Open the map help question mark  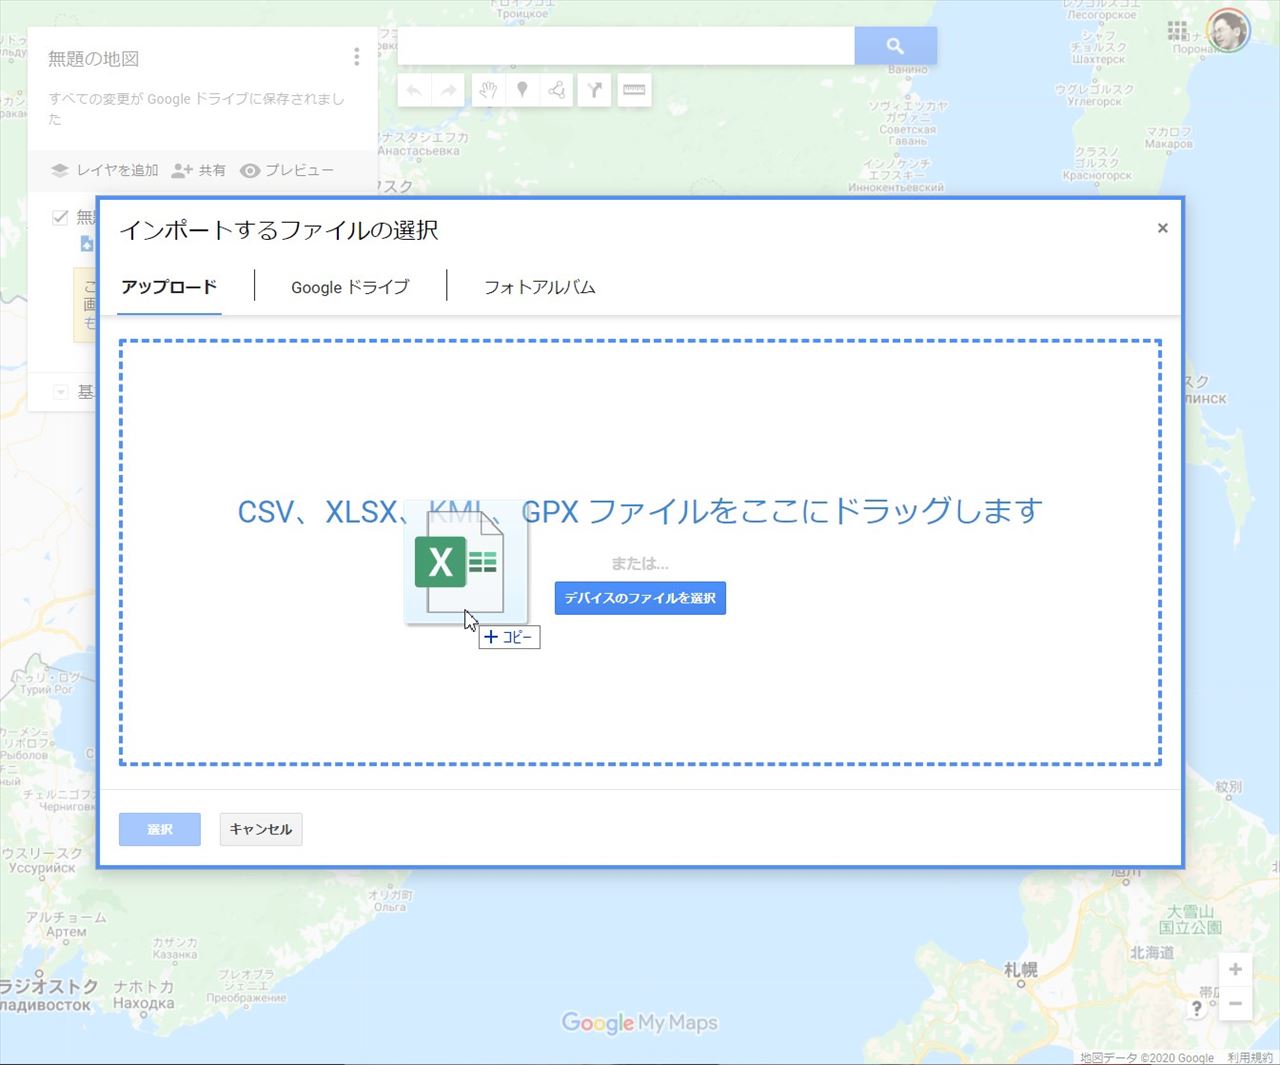[1196, 1008]
